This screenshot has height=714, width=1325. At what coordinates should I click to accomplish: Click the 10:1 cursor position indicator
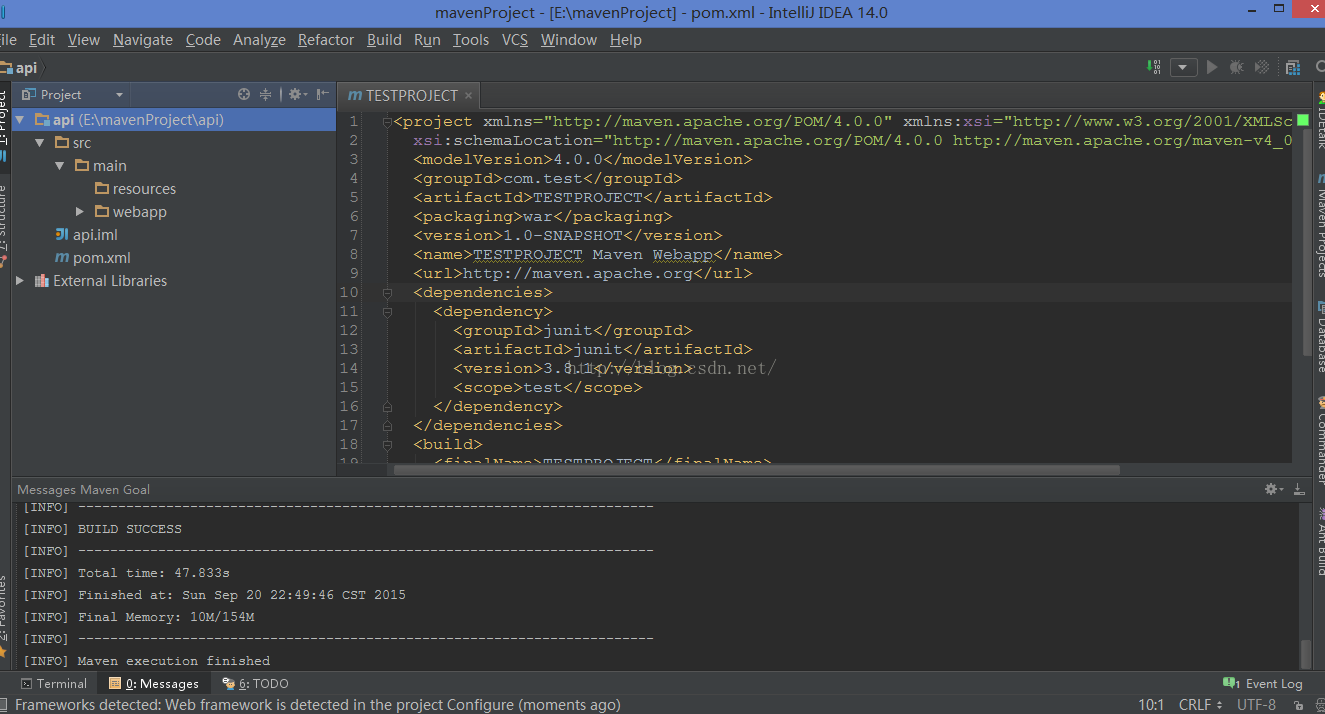[1151, 704]
